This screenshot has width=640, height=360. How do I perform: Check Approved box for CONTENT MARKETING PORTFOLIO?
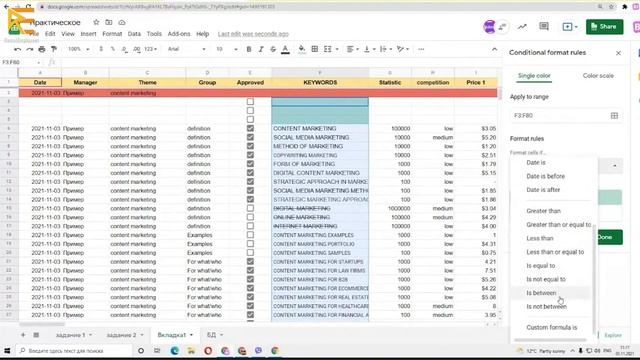tap(250, 244)
